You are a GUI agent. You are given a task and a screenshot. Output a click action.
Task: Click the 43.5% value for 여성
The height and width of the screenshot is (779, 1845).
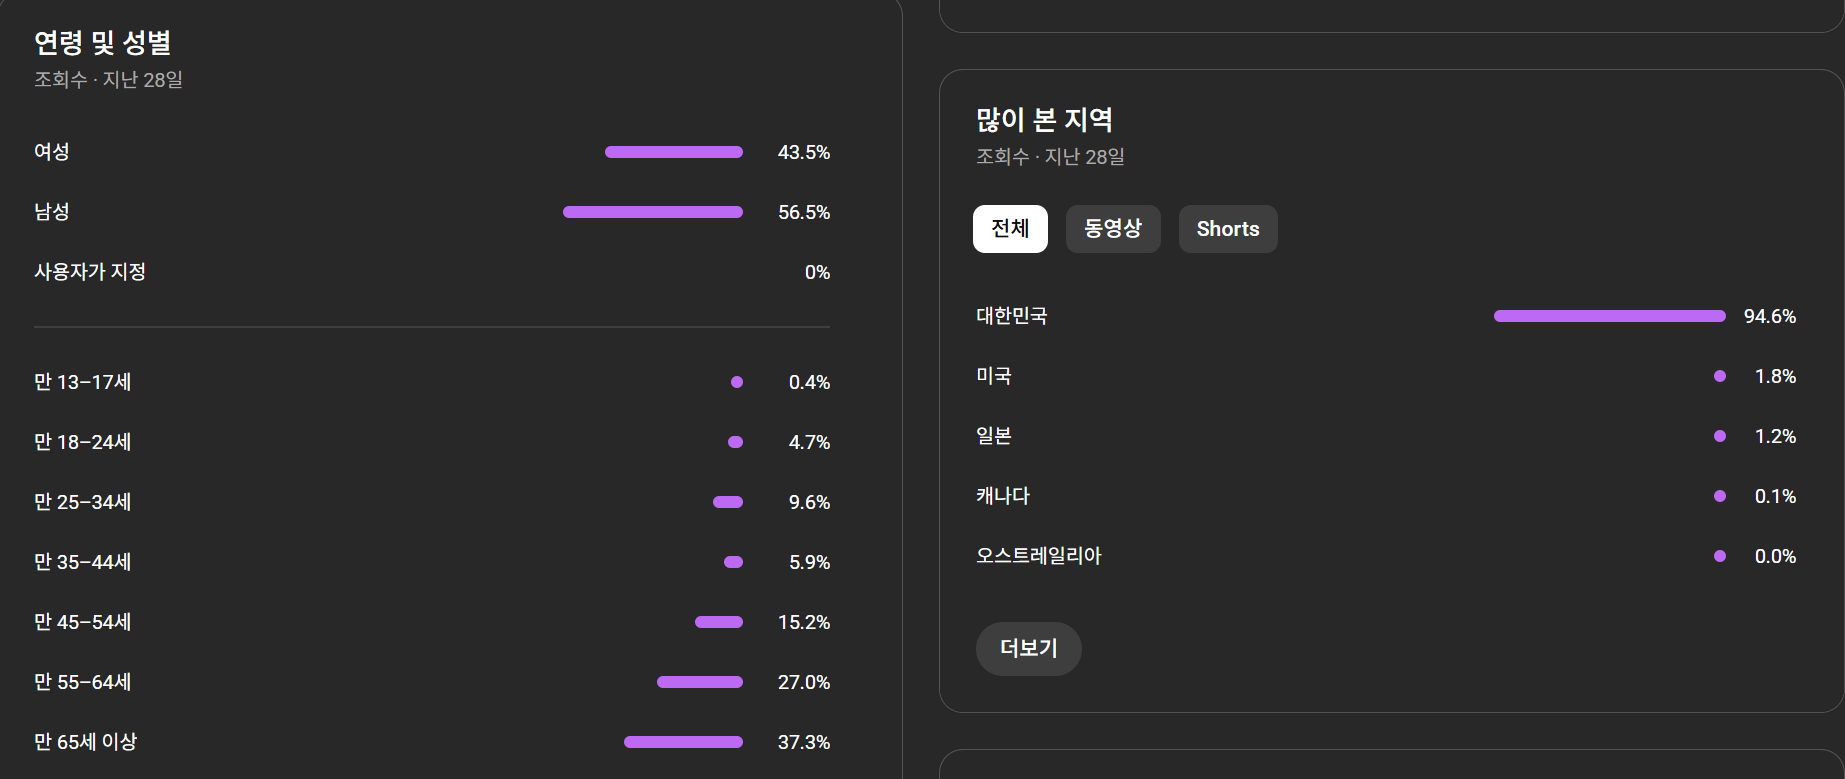pyautogui.click(x=804, y=152)
